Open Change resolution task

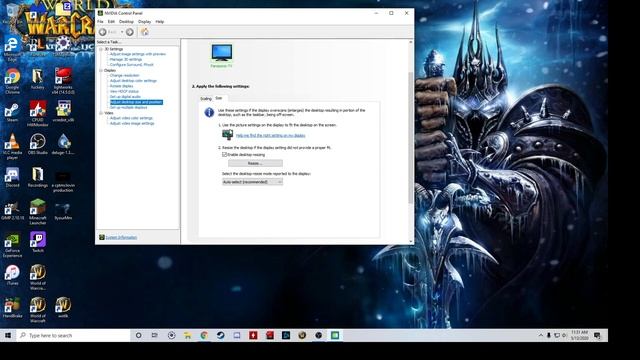tap(124, 76)
